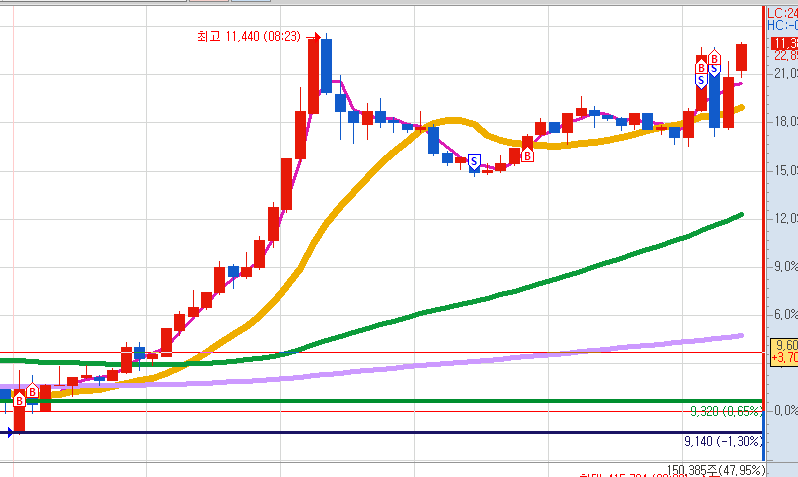The height and width of the screenshot is (477, 798).
Task: Click the 9,140 (-1,30%) navy price label
Action: [723, 441]
